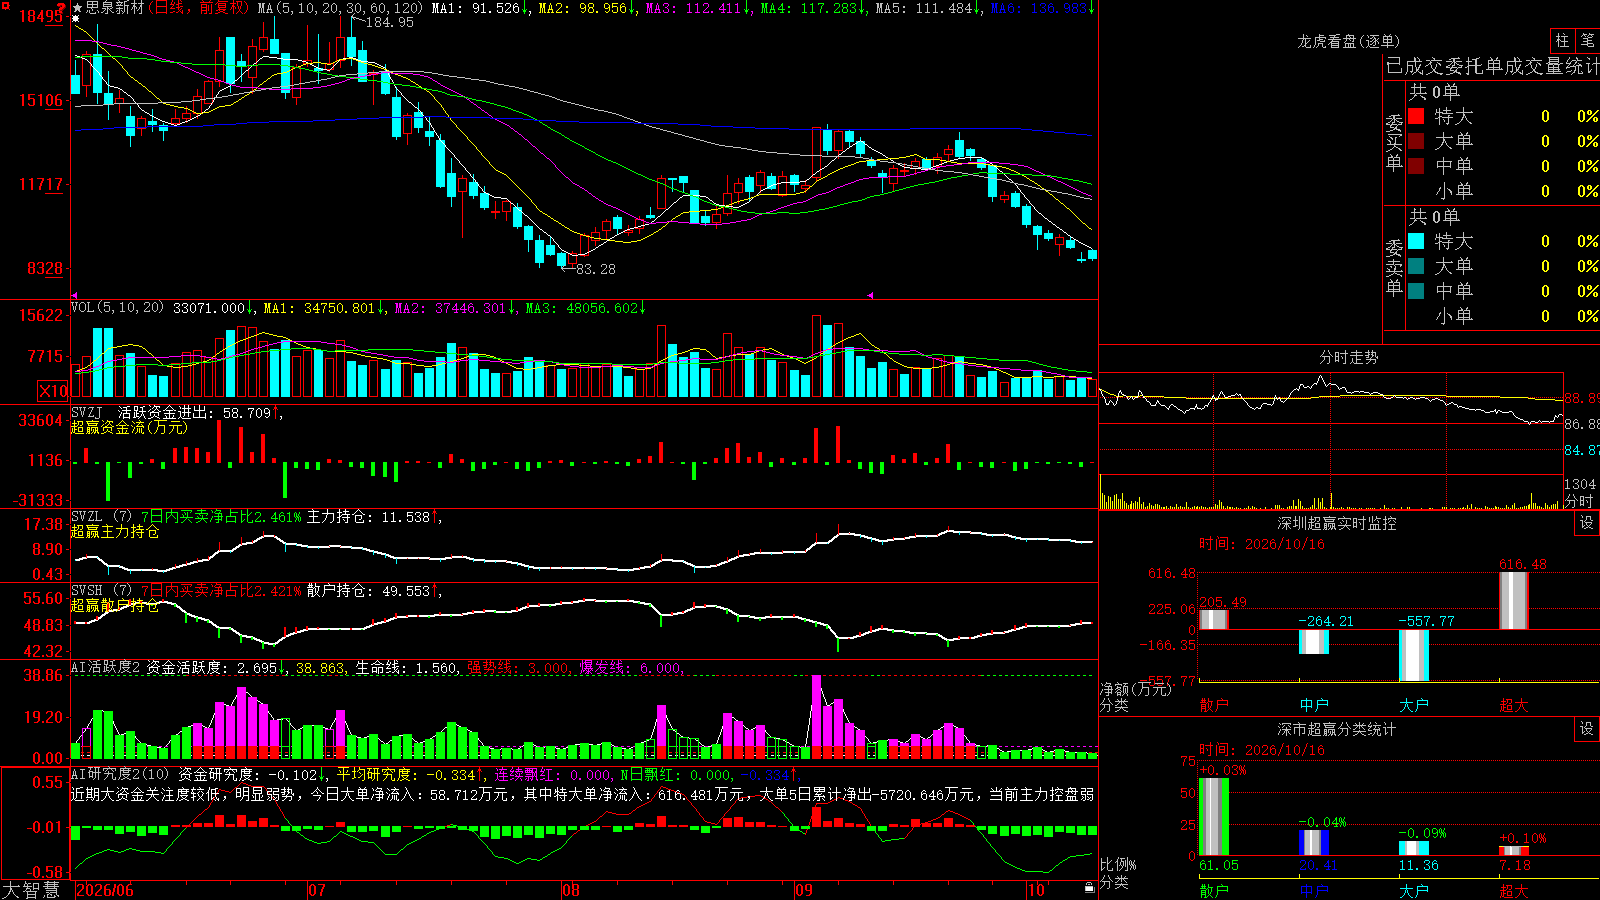Click the 深圳超赢实时监控 panel title
The width and height of the screenshot is (1600, 900).
[1337, 523]
